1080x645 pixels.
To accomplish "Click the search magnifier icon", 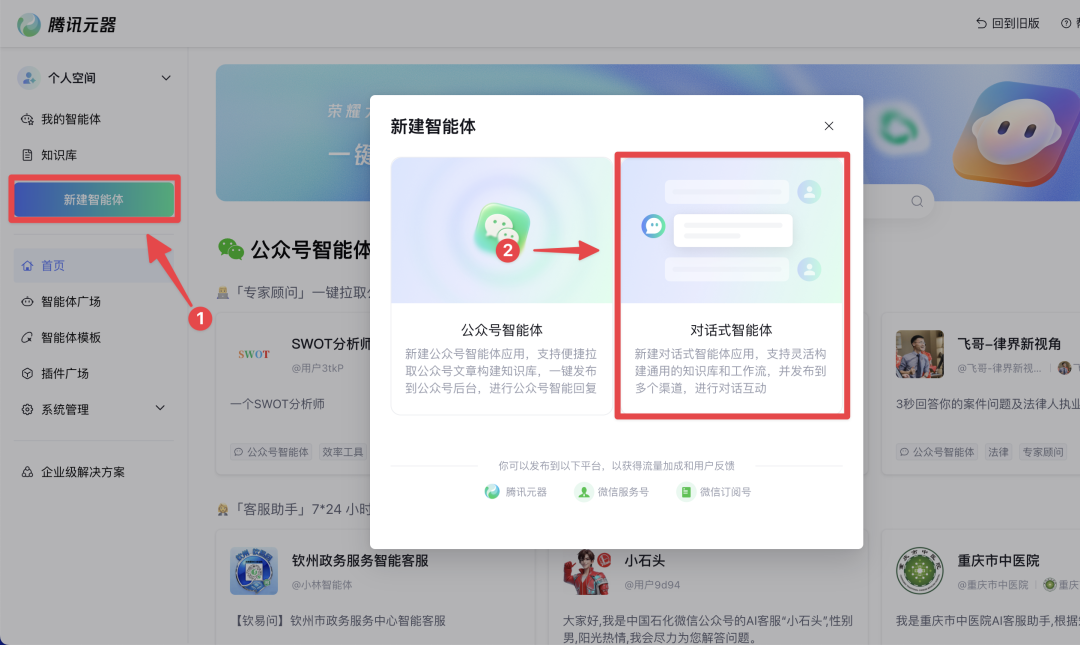I will [917, 201].
